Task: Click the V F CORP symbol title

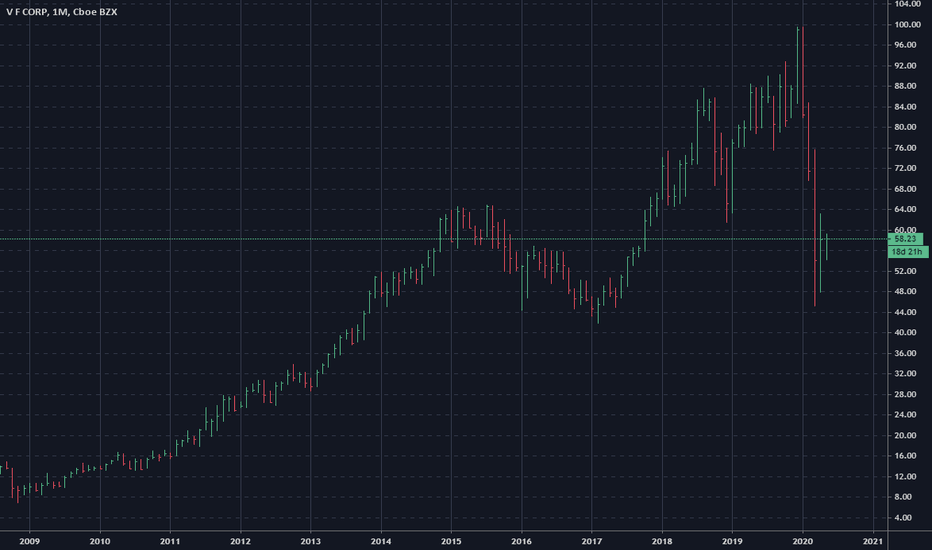Action: click(62, 12)
